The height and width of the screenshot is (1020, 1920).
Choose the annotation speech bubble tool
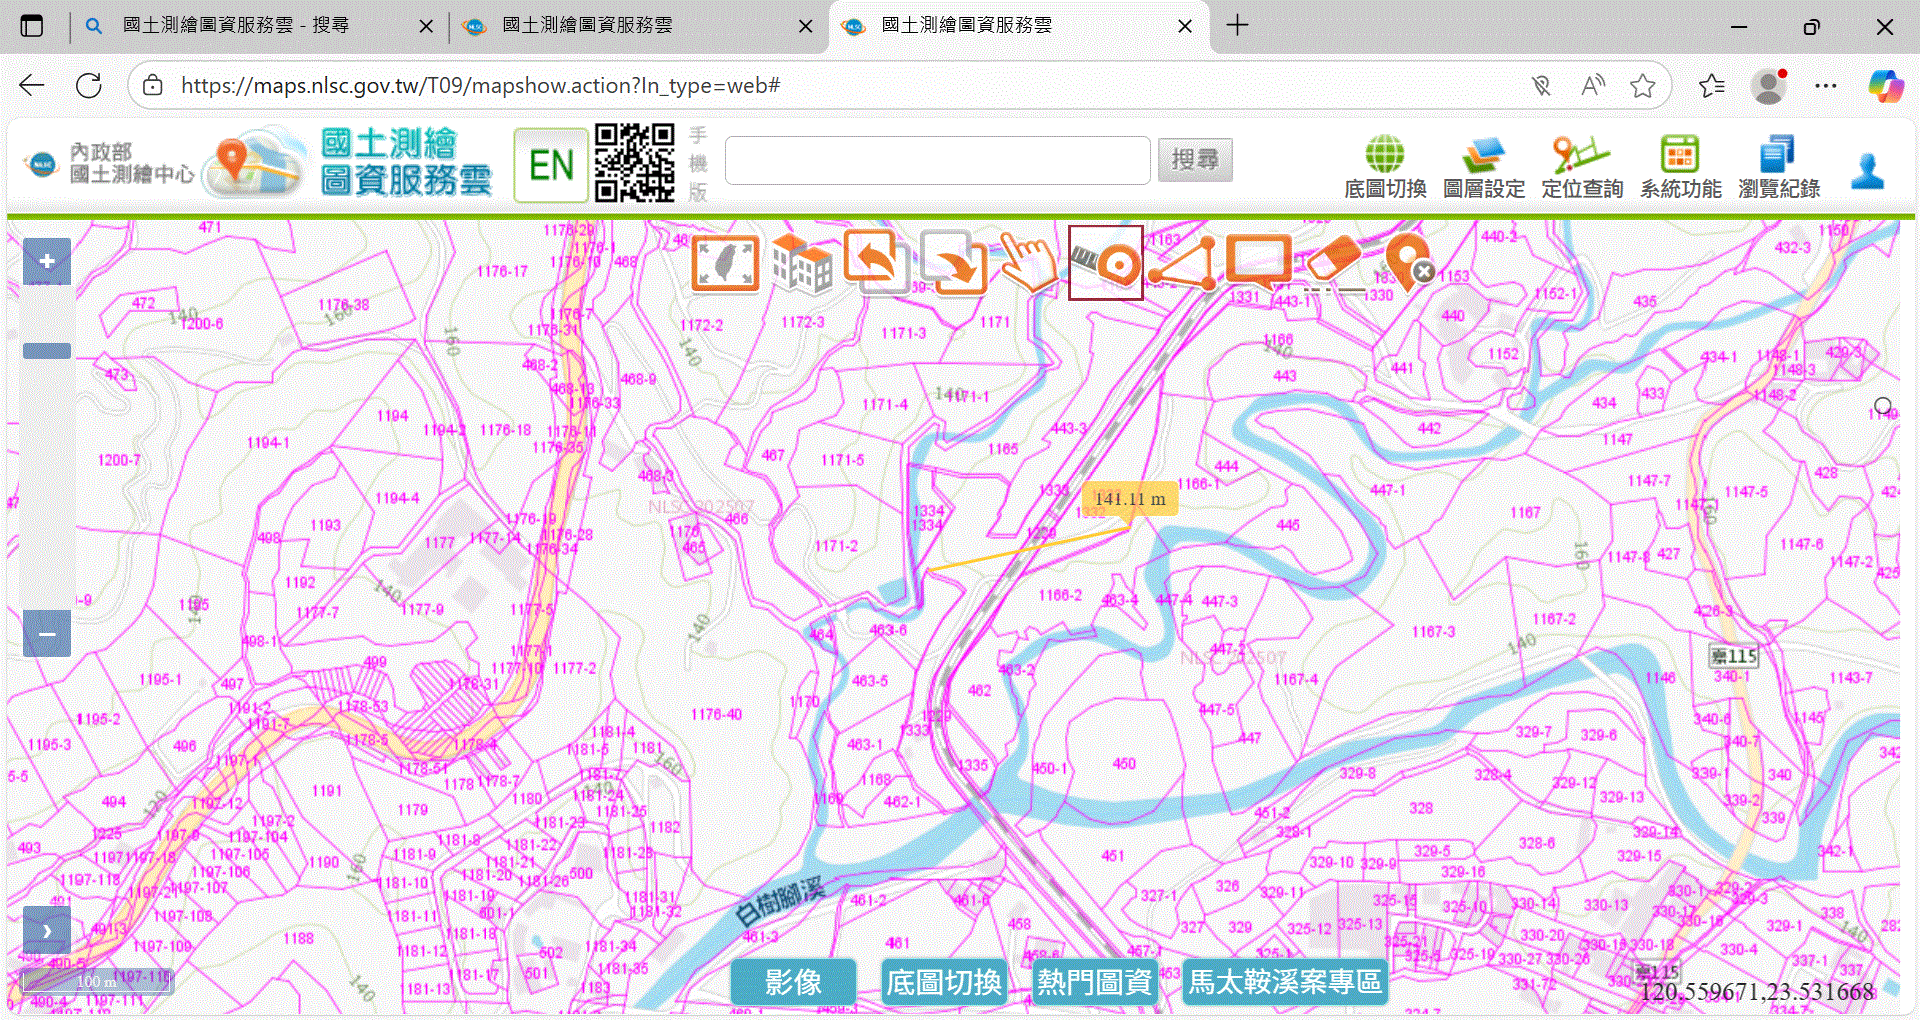click(1258, 263)
